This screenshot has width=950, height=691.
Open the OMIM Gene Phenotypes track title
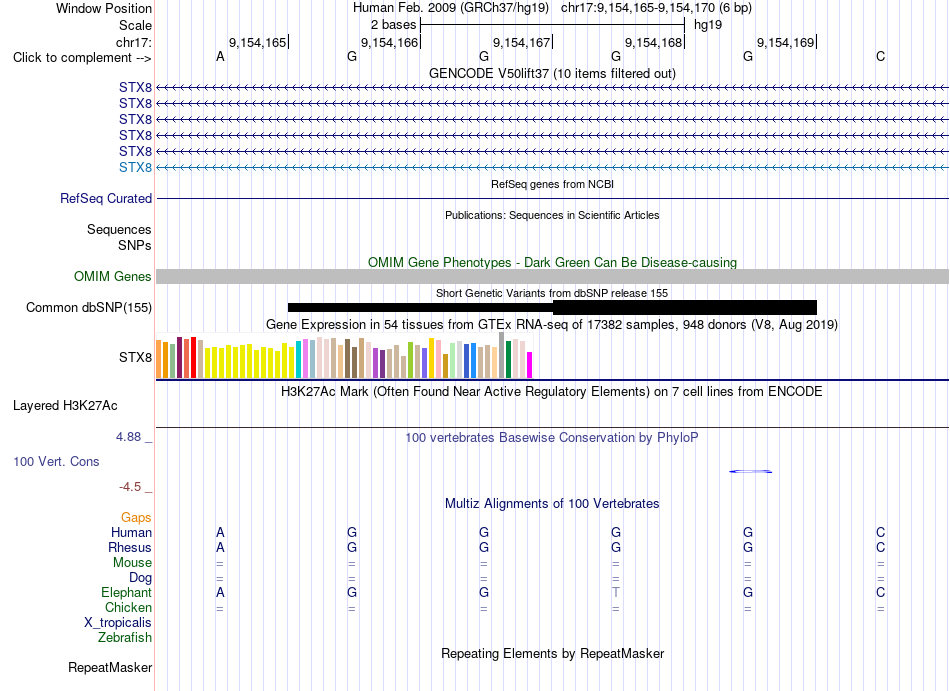pyautogui.click(x=552, y=262)
